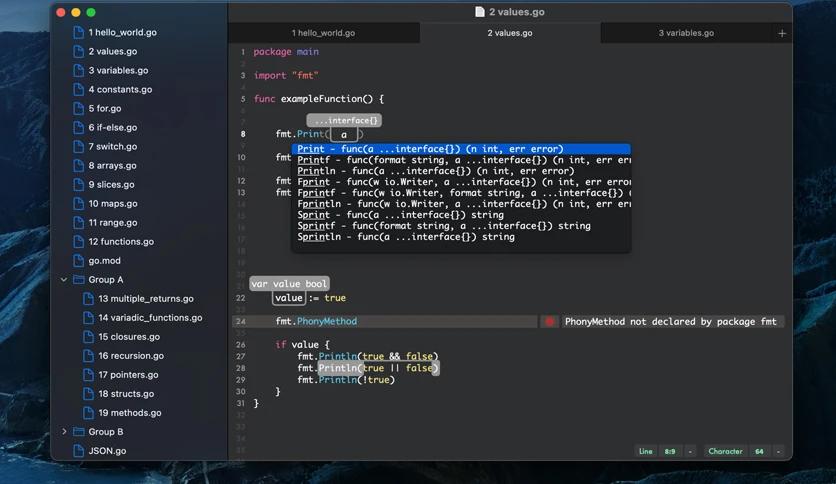Choose the Fprint completion suggestion

click(461, 182)
